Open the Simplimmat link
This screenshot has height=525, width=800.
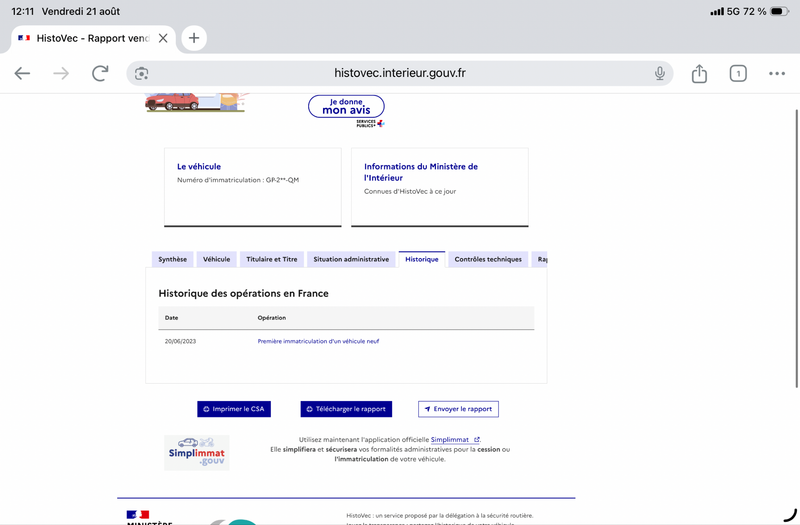(x=455, y=439)
